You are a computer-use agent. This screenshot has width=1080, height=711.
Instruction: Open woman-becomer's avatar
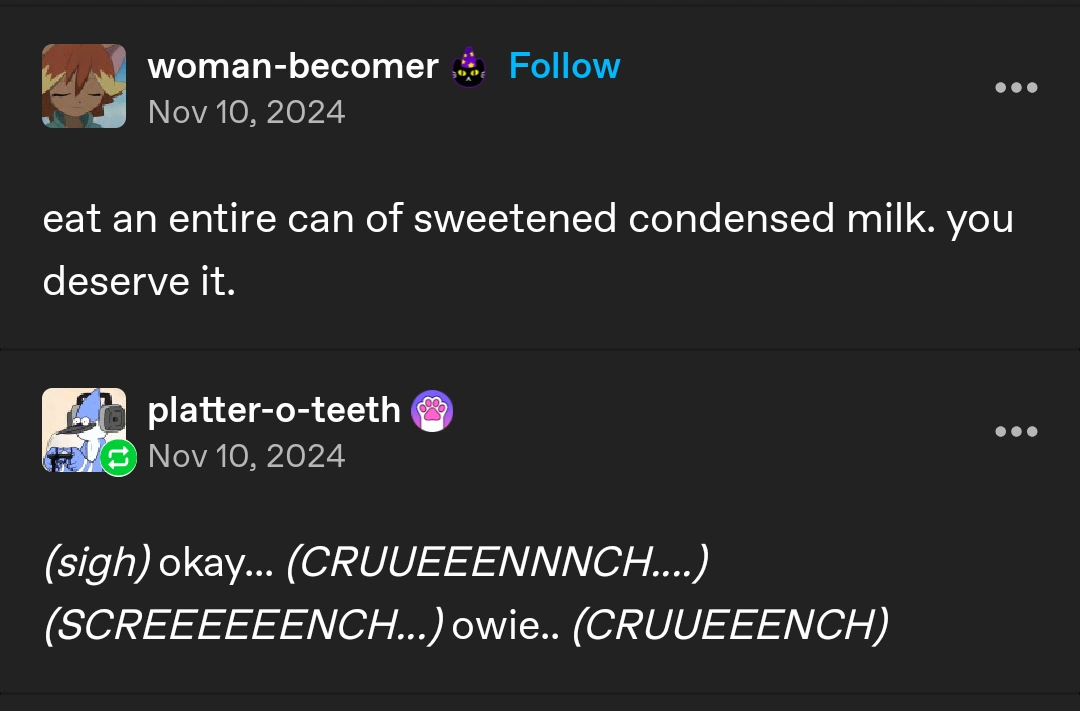tap(83, 86)
